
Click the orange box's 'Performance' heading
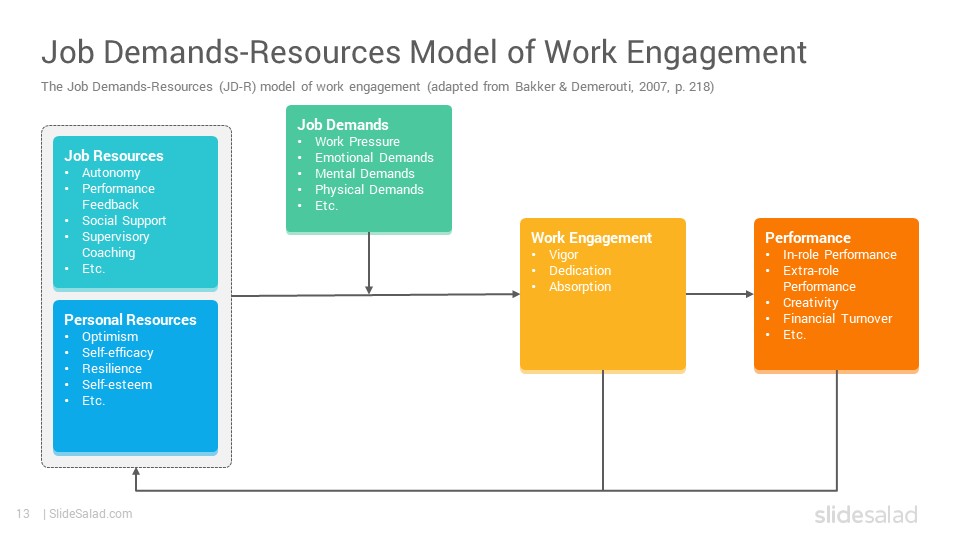coord(808,238)
